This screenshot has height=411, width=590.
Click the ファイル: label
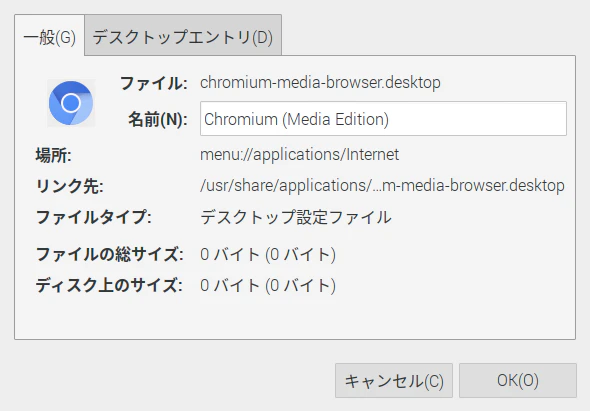coord(154,83)
